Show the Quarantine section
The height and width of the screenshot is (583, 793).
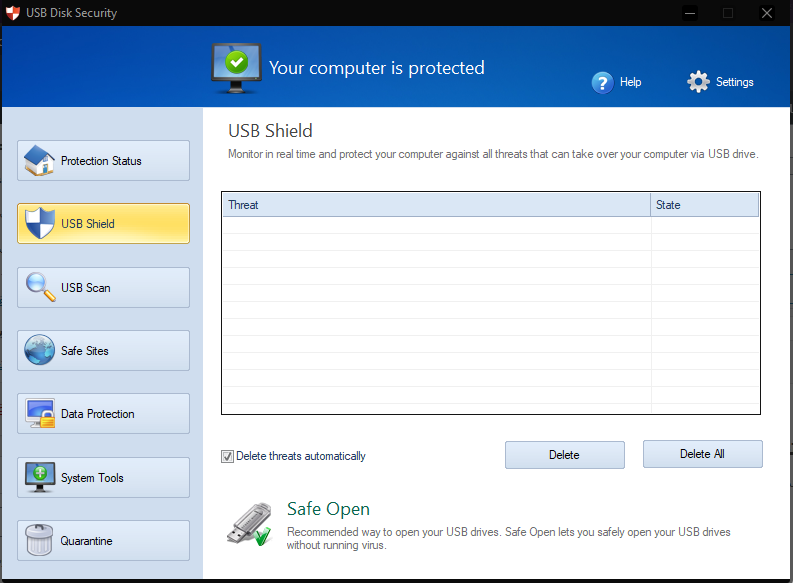click(x=103, y=541)
